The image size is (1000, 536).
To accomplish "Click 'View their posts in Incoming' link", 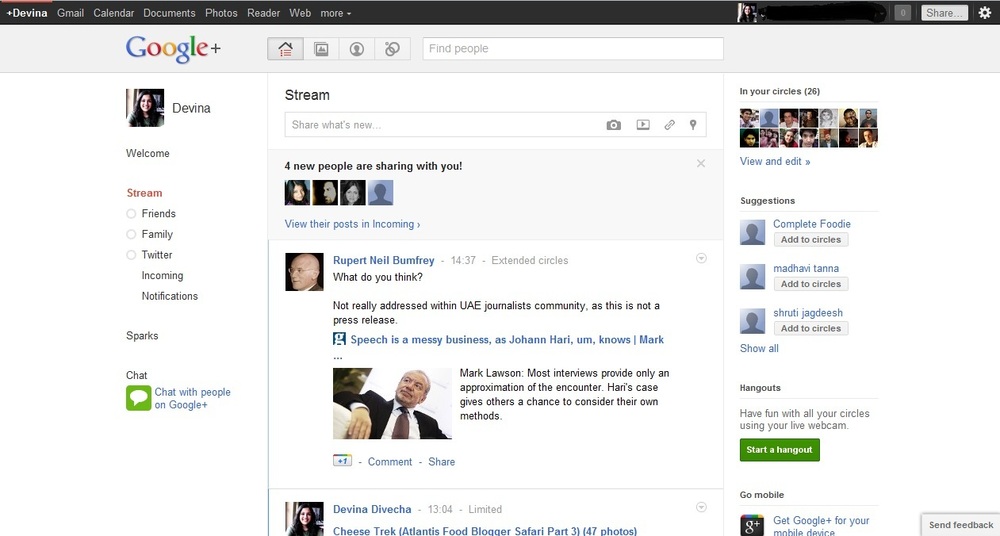I will (352, 224).
